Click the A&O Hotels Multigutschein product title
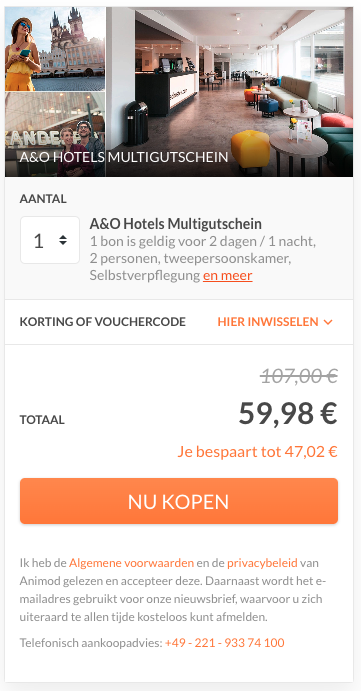361x691 pixels. pyautogui.click(x=175, y=224)
